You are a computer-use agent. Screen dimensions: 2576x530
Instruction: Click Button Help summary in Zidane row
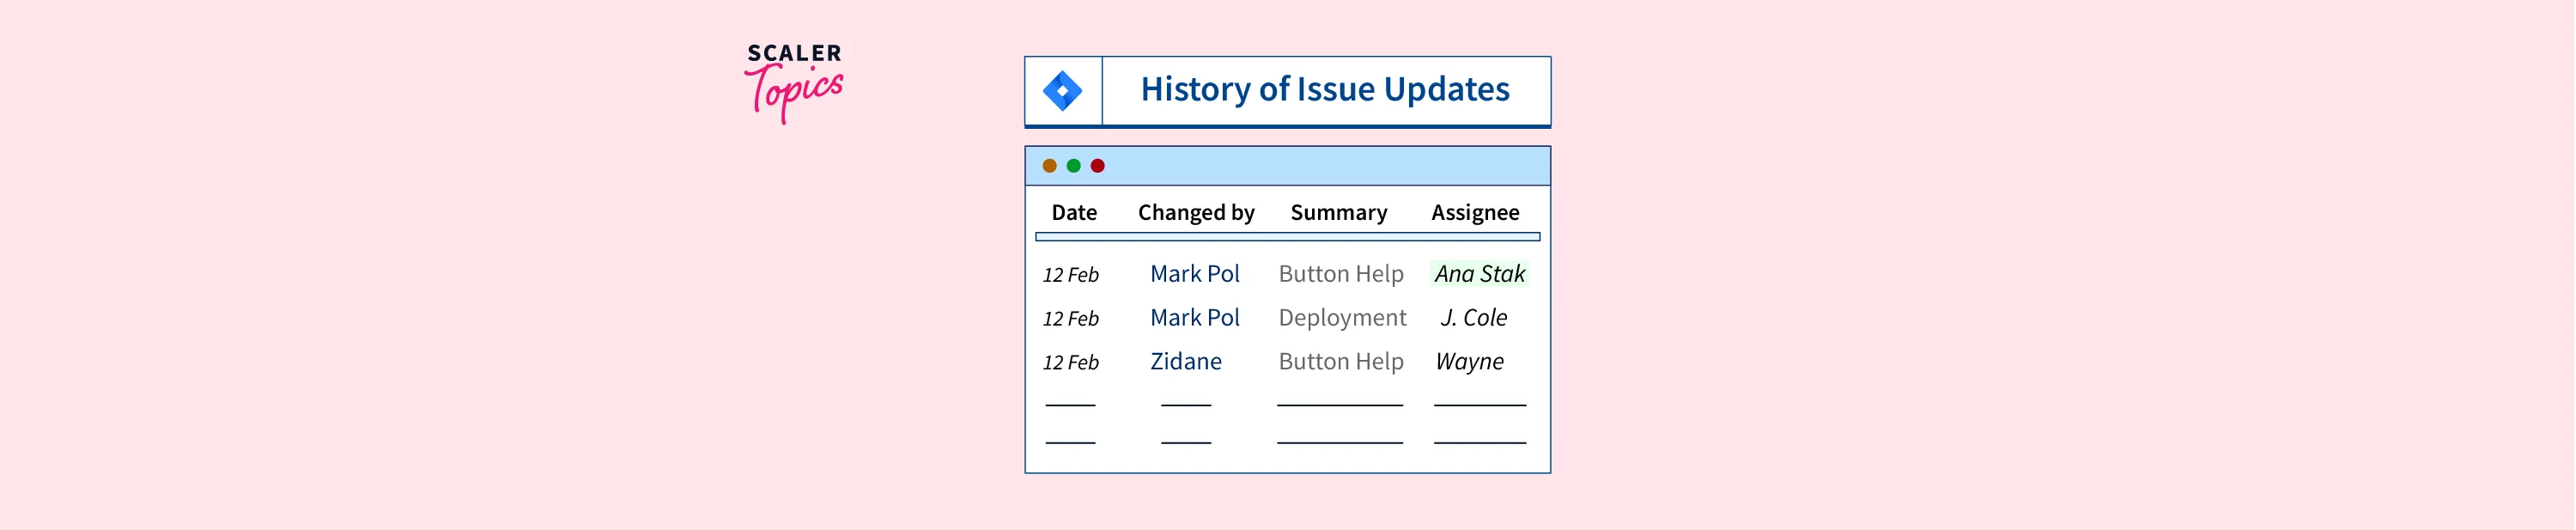click(x=1341, y=362)
